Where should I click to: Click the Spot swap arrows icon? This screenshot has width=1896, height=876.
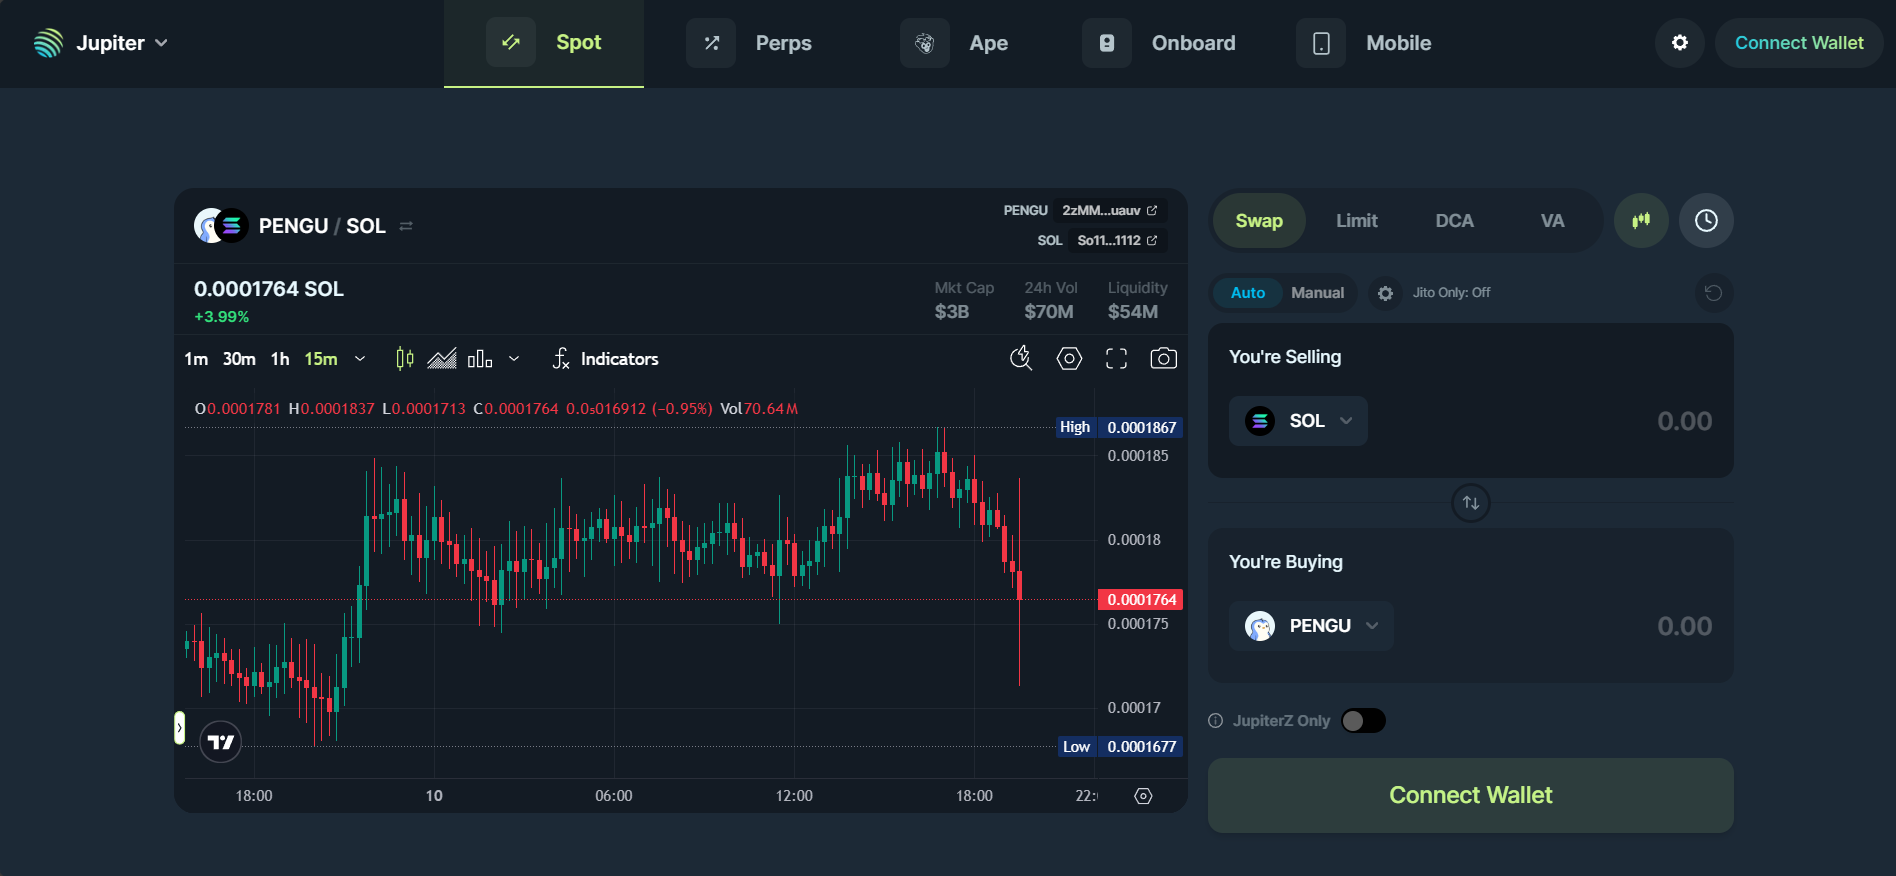[511, 42]
